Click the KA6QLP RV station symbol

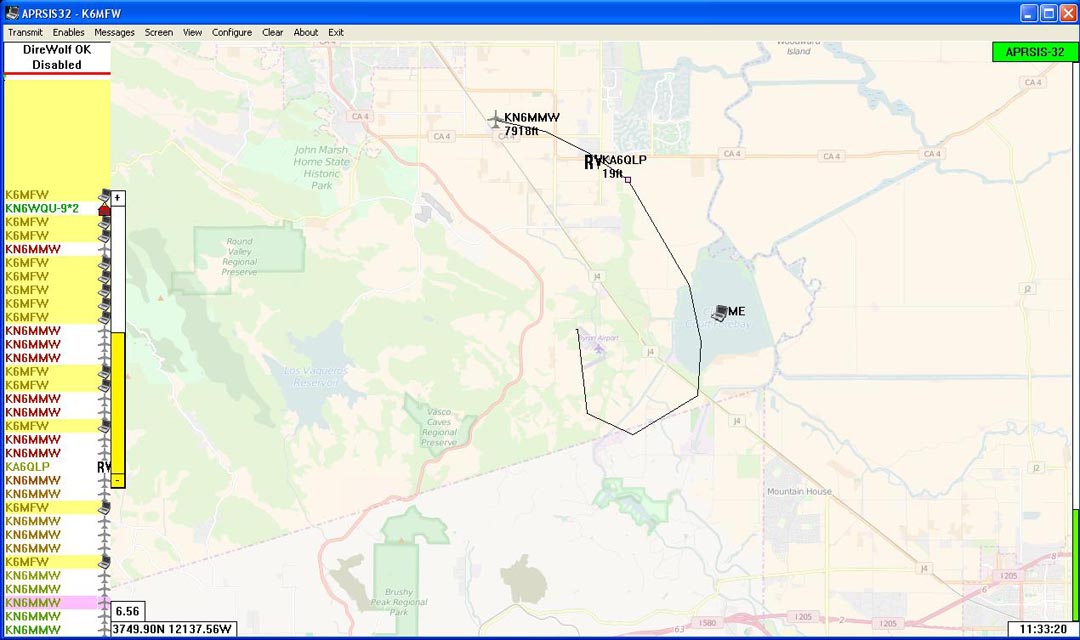point(593,161)
